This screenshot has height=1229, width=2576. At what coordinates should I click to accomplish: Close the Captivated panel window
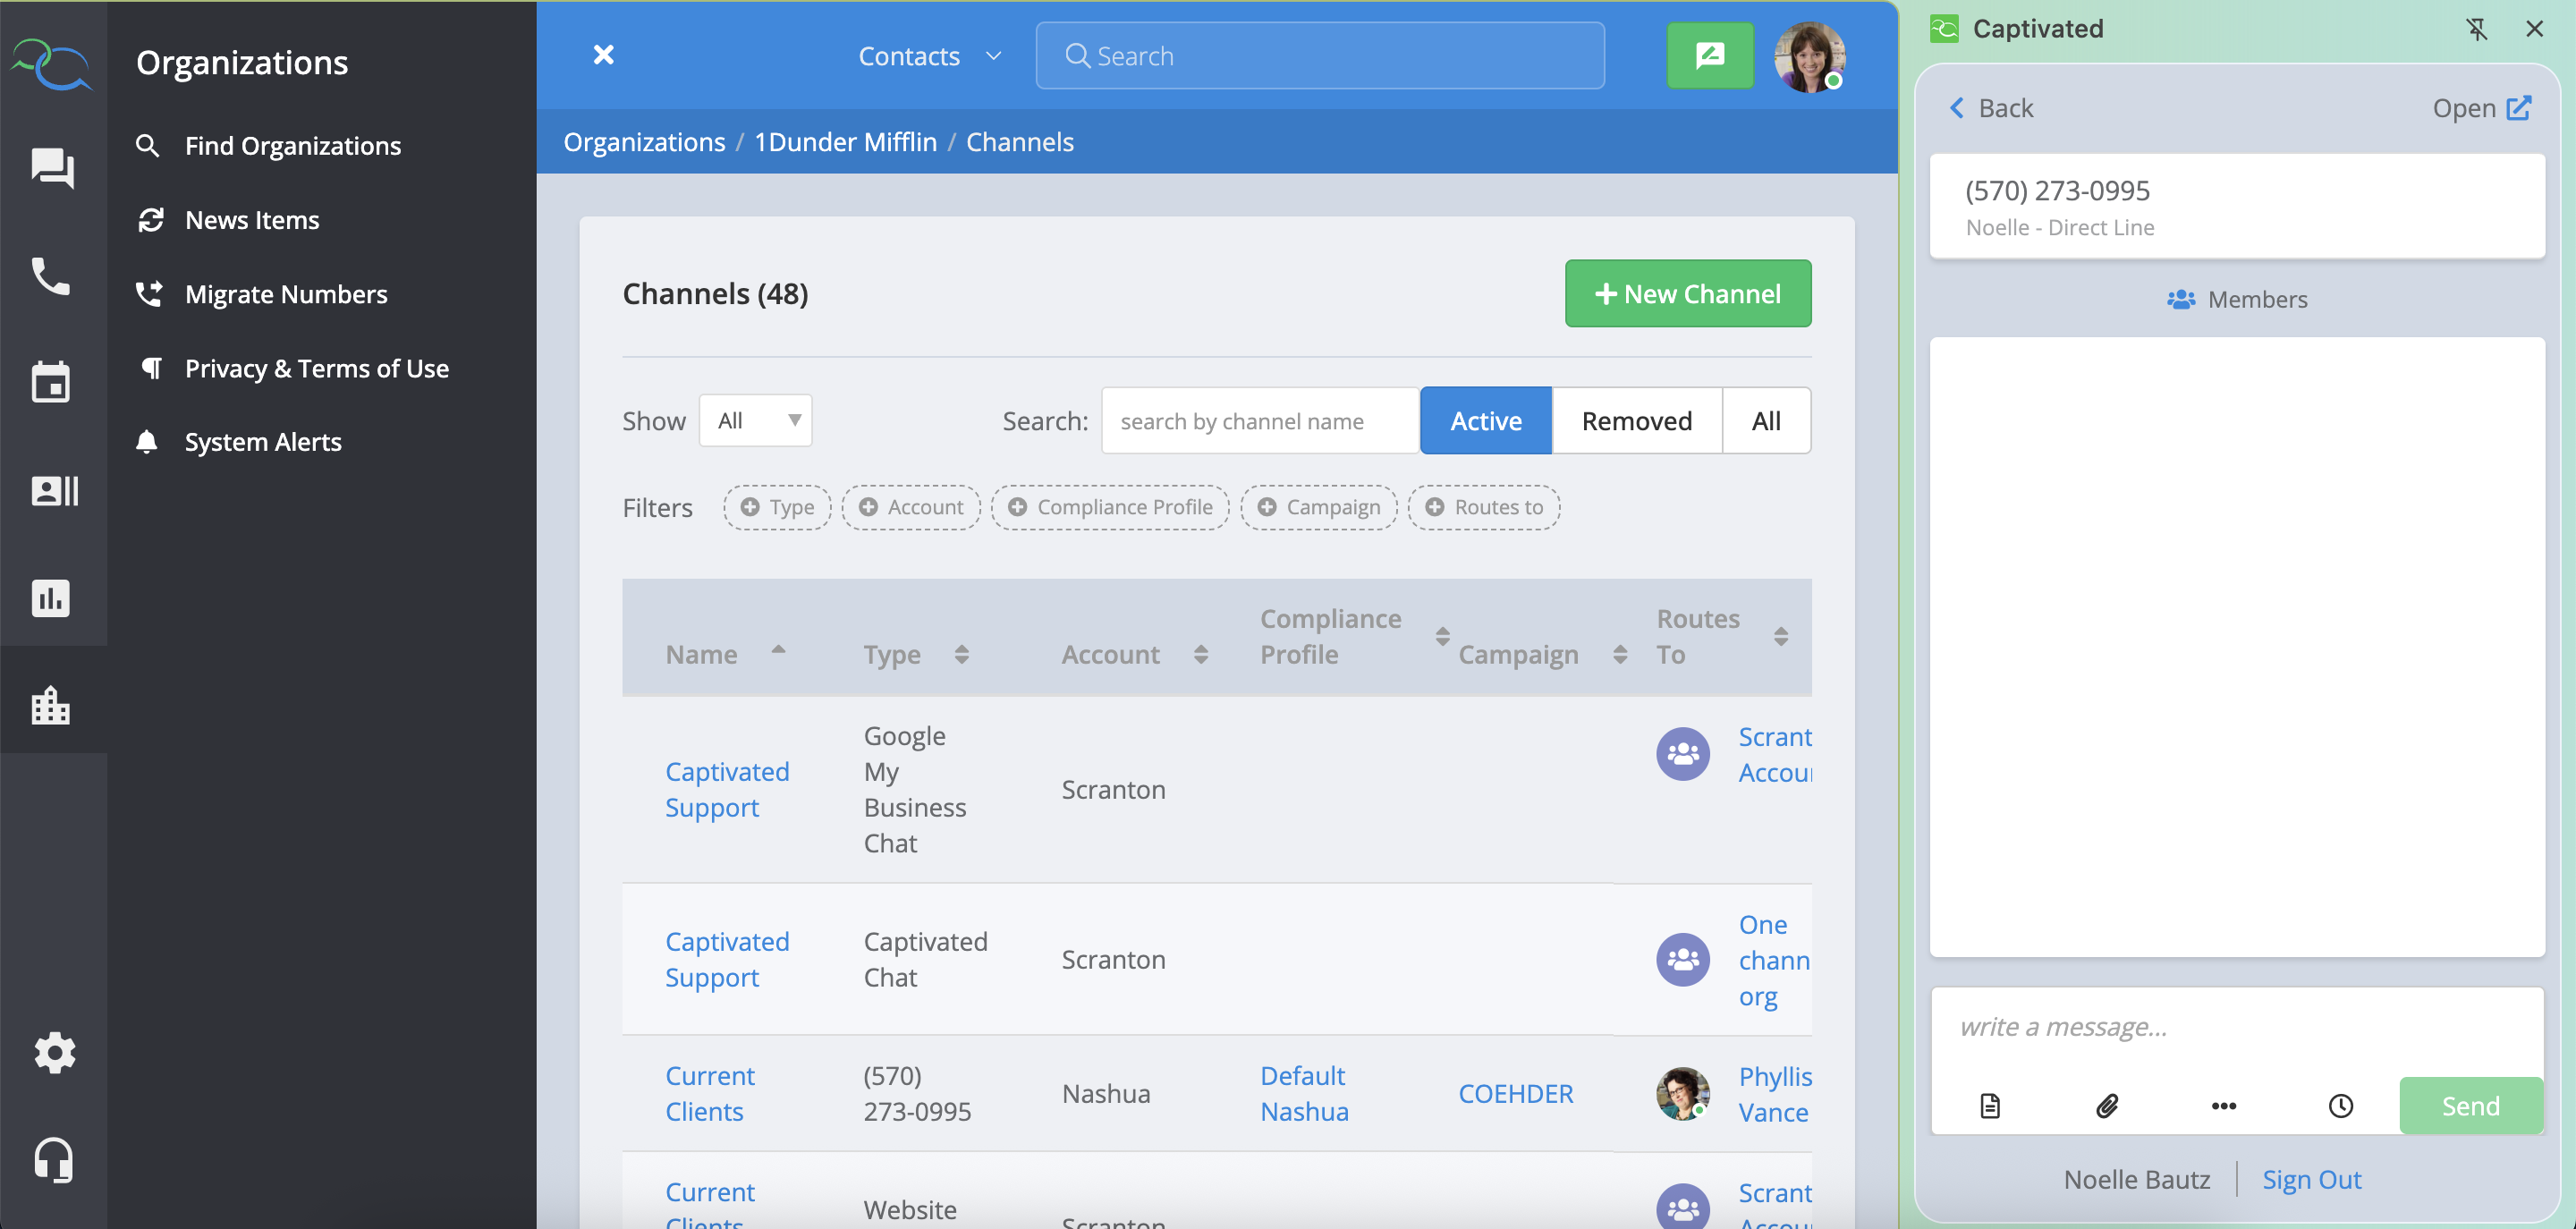pyautogui.click(x=2534, y=29)
